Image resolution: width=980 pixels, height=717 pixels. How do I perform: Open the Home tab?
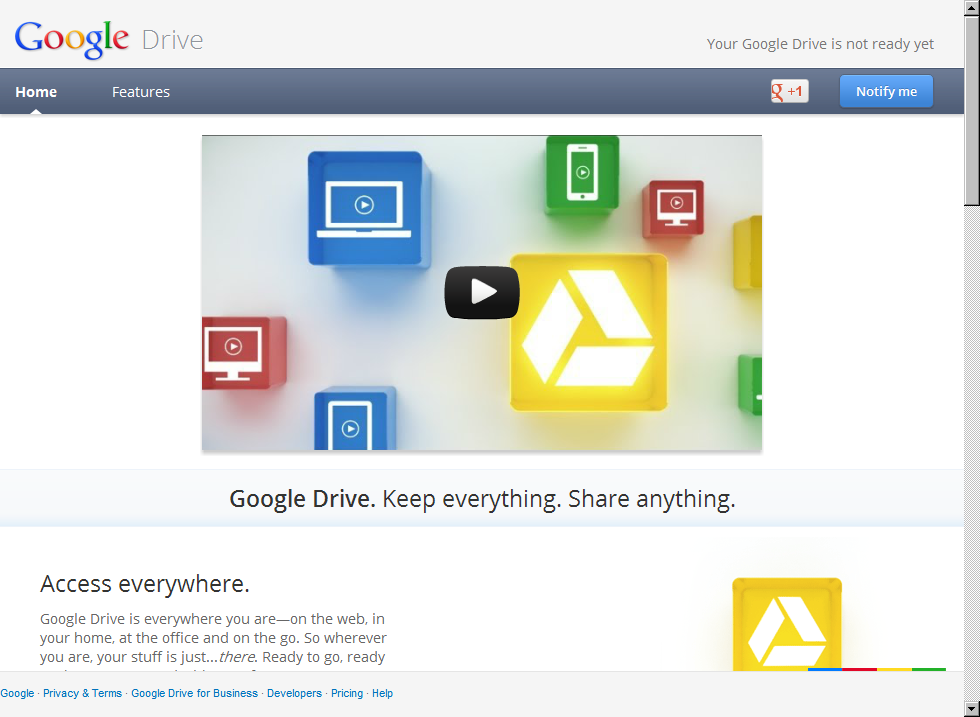tap(36, 92)
